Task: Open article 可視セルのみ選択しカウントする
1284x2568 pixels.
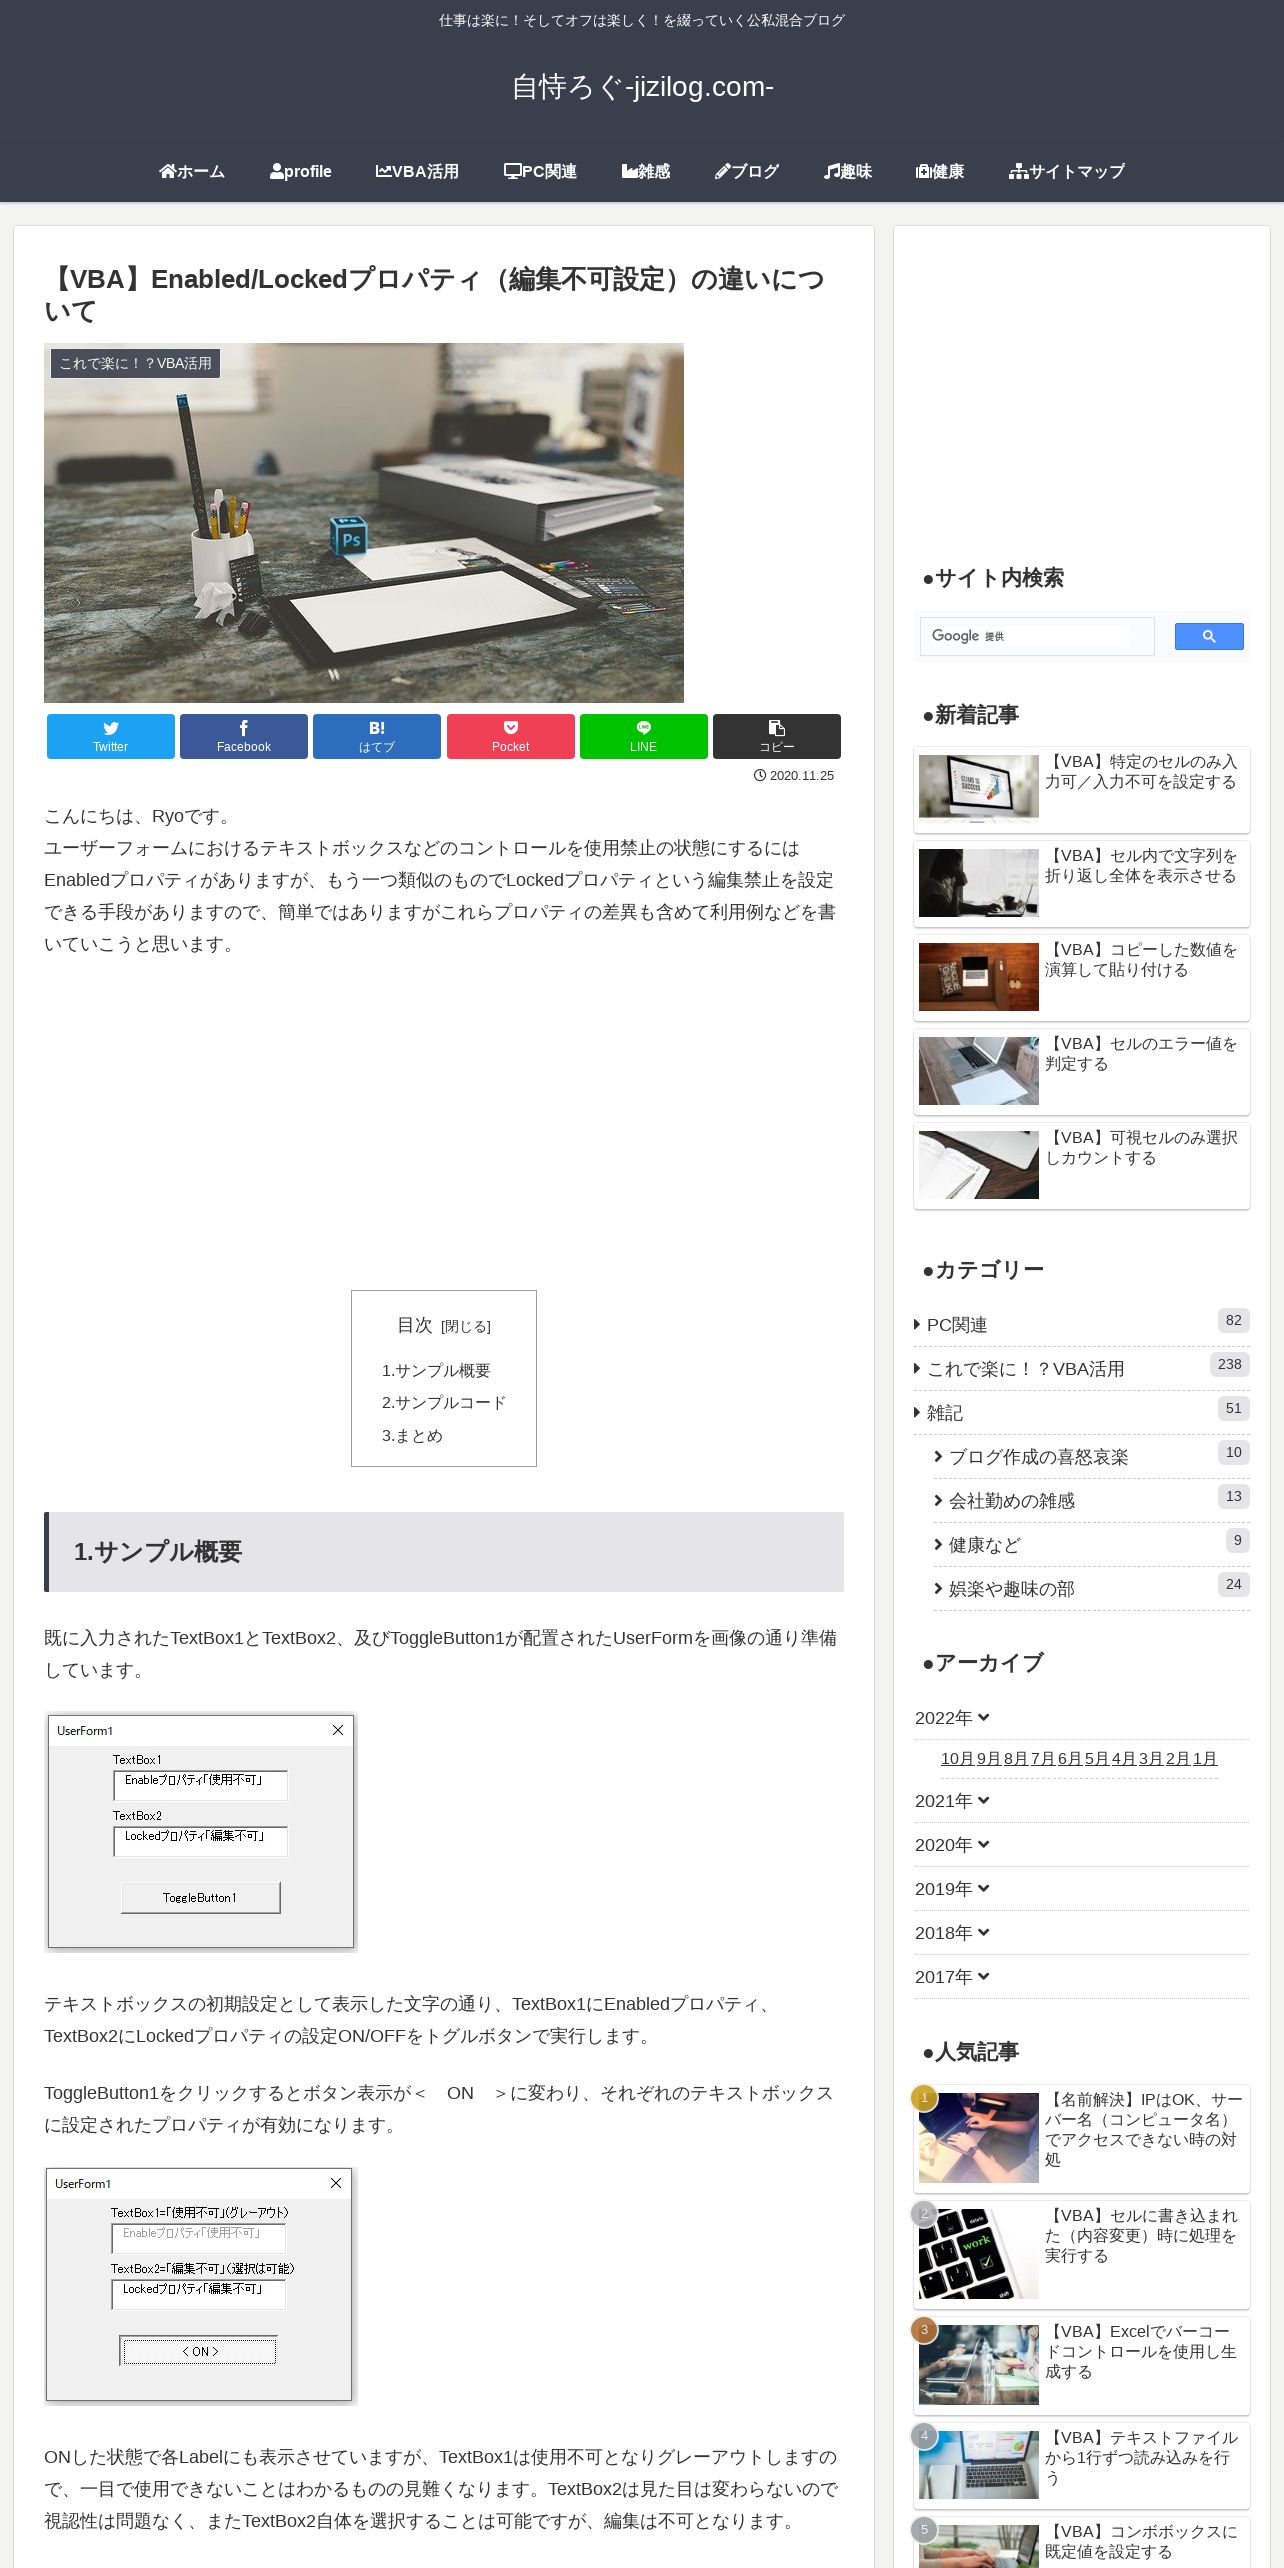Action: [1082, 1166]
